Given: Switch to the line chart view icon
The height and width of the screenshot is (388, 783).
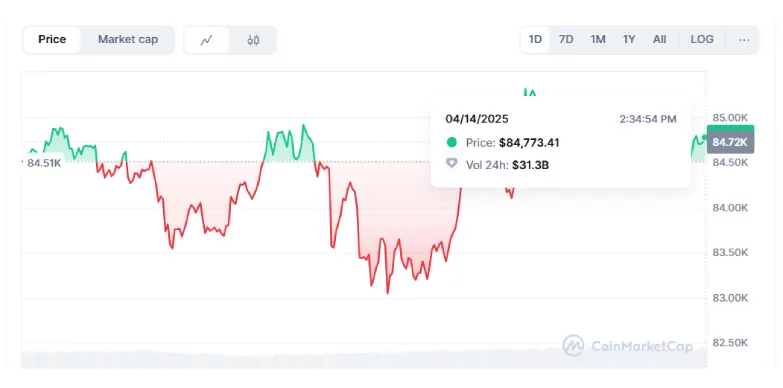Looking at the screenshot, I should coord(207,40).
